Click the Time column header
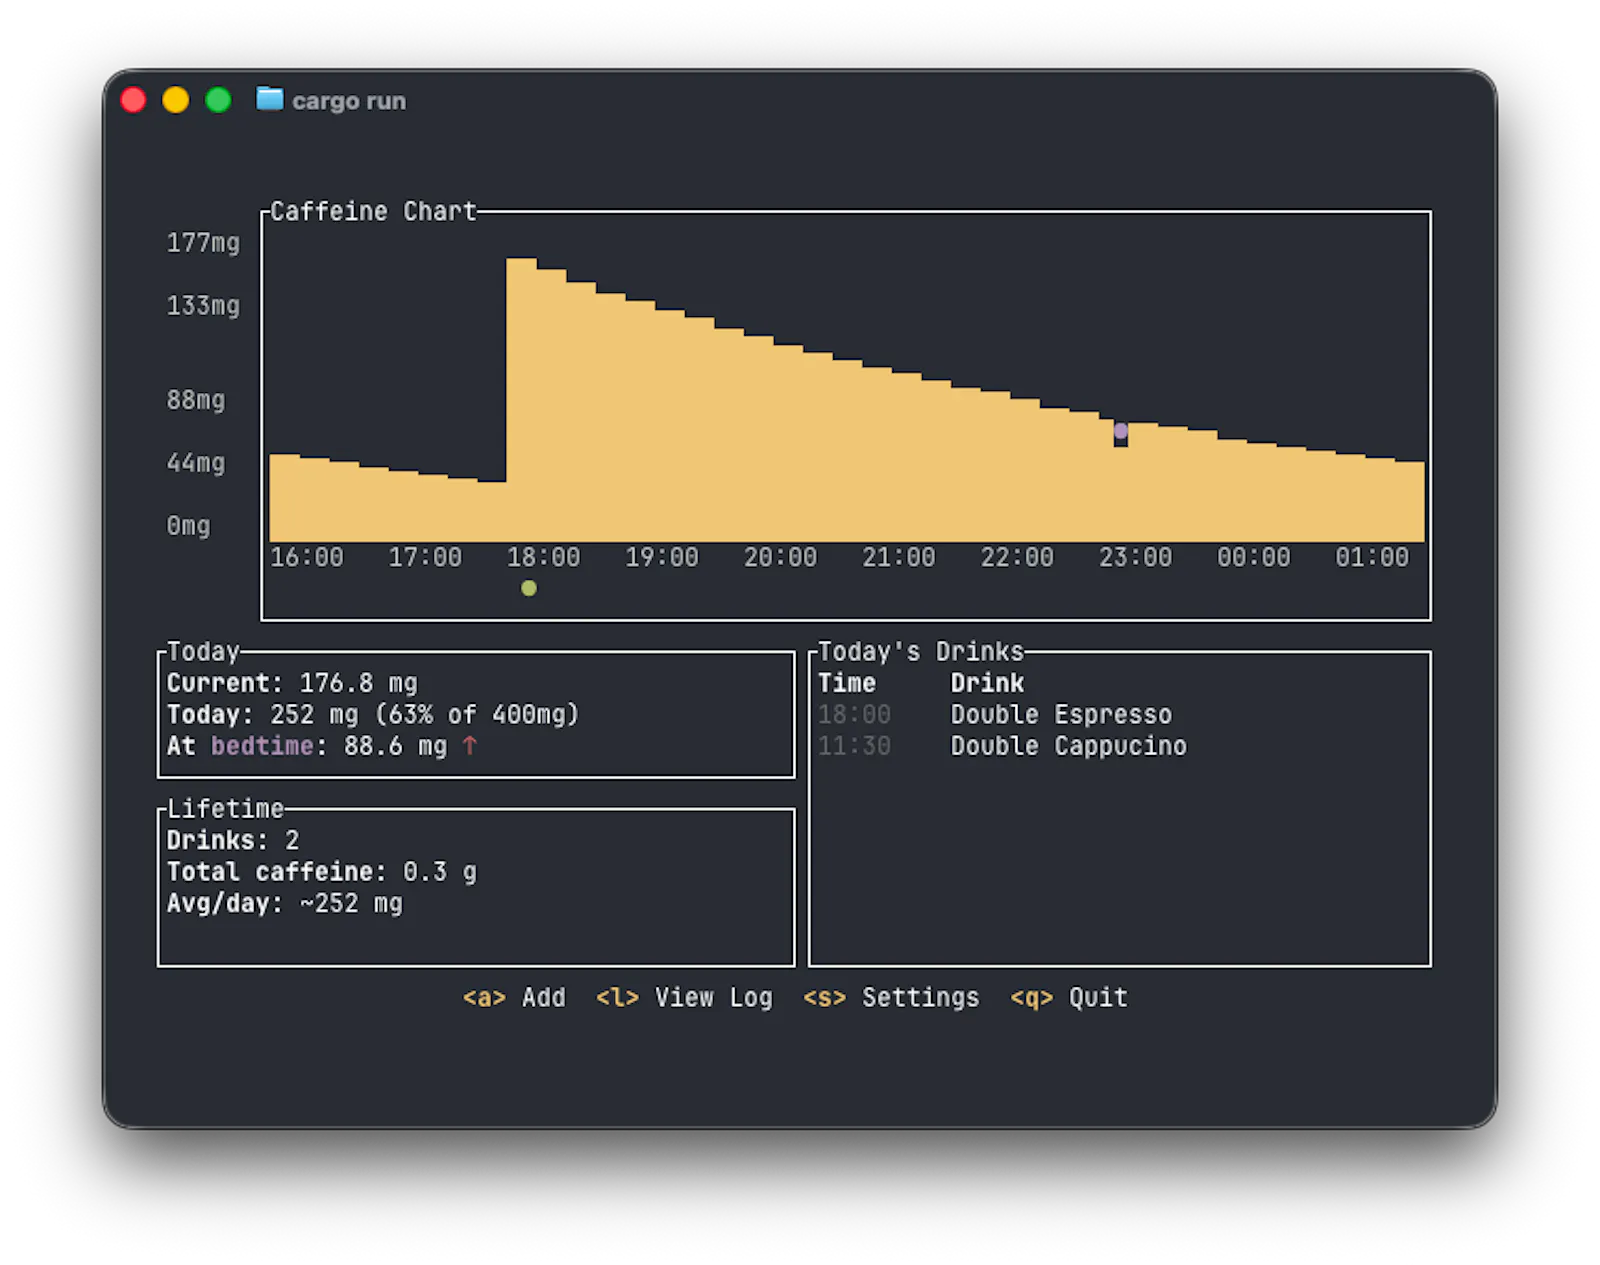The image size is (1600, 1265). (847, 683)
